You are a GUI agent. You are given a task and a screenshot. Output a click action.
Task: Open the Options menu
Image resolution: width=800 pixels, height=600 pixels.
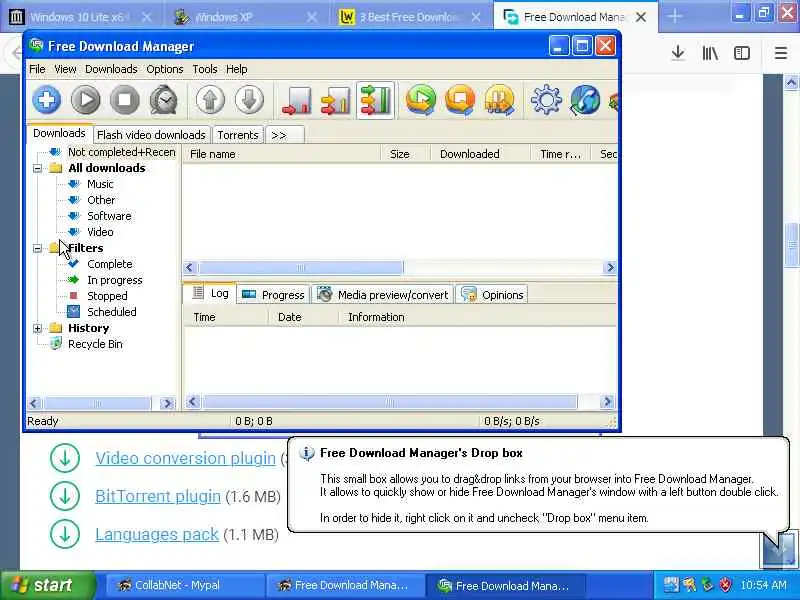165,69
